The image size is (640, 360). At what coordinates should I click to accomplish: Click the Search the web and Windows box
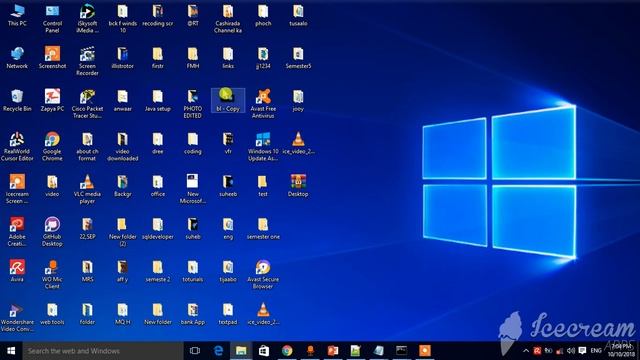click(x=103, y=351)
